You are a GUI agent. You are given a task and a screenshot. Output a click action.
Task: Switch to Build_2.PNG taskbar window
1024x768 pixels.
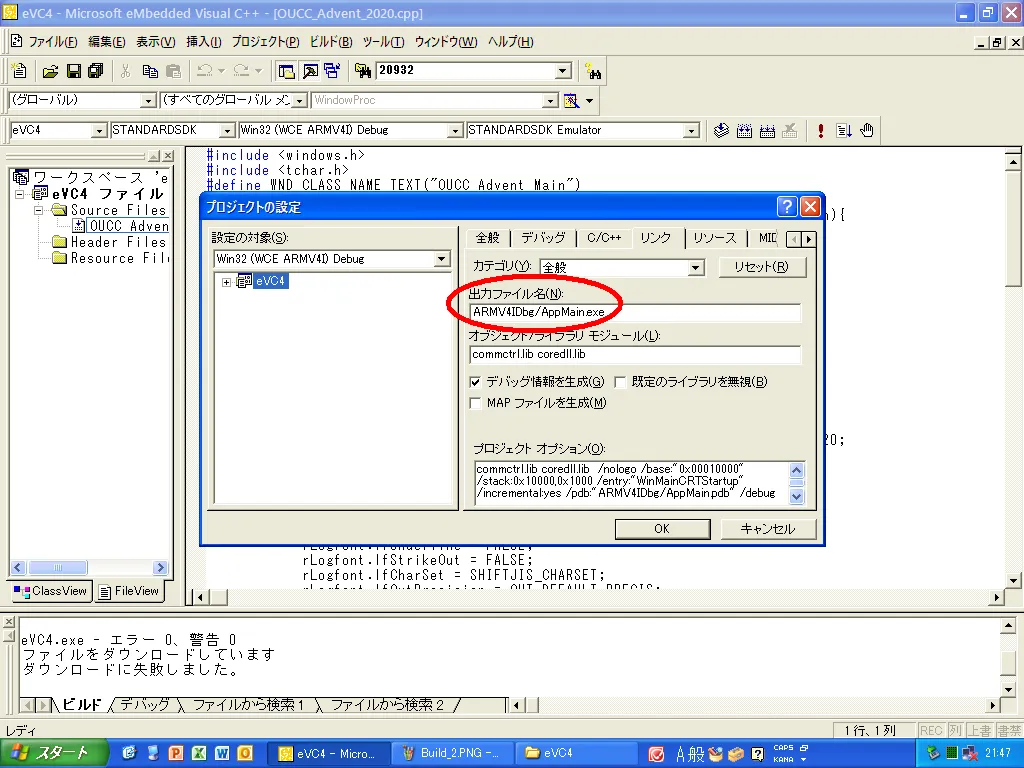[452, 754]
